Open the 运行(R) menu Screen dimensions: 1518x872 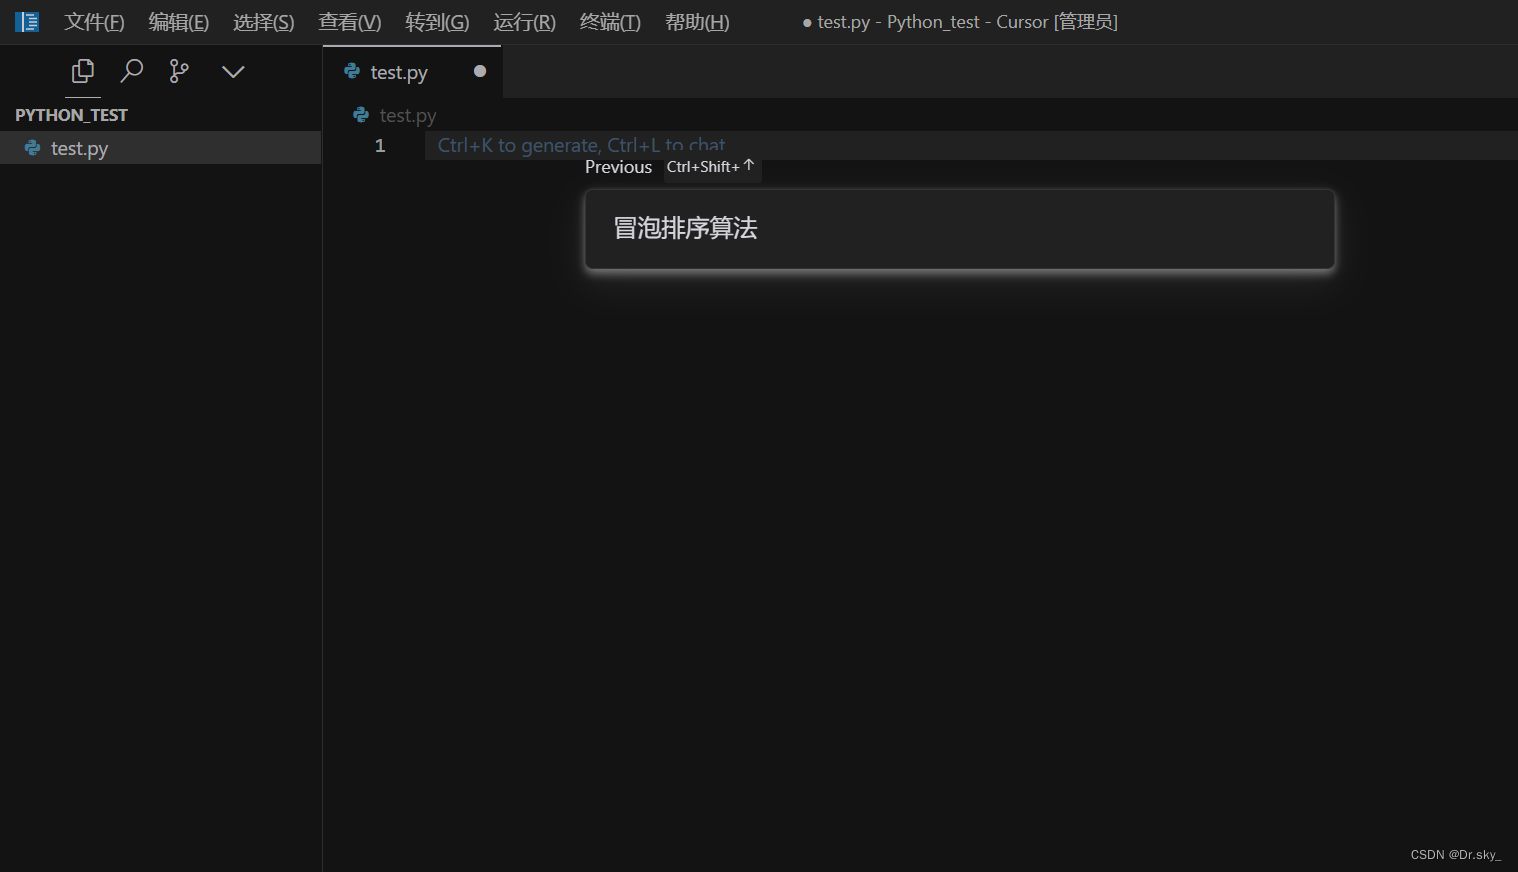click(524, 22)
